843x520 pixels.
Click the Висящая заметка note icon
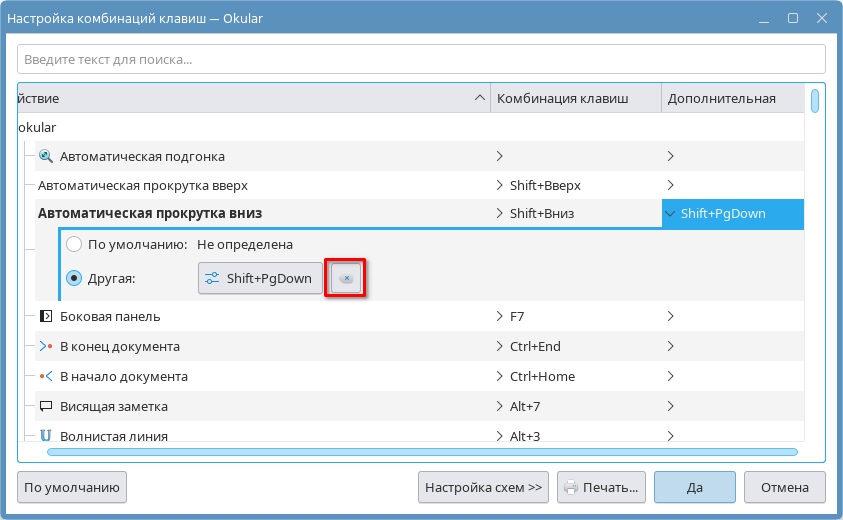coord(45,406)
